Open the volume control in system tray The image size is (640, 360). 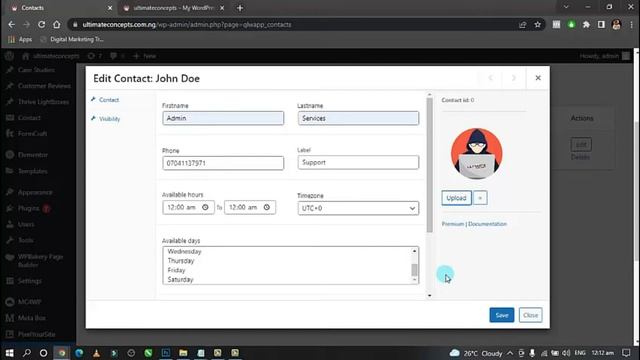(566, 353)
